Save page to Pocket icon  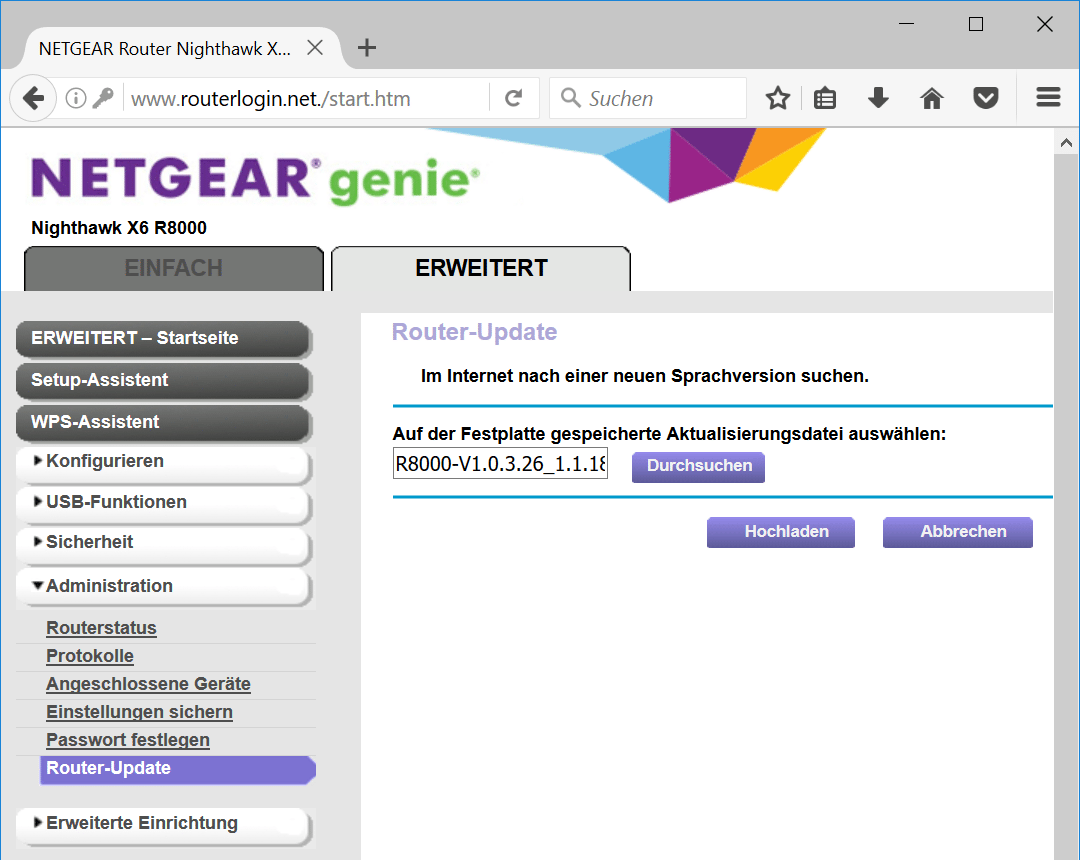pyautogui.click(x=986, y=98)
